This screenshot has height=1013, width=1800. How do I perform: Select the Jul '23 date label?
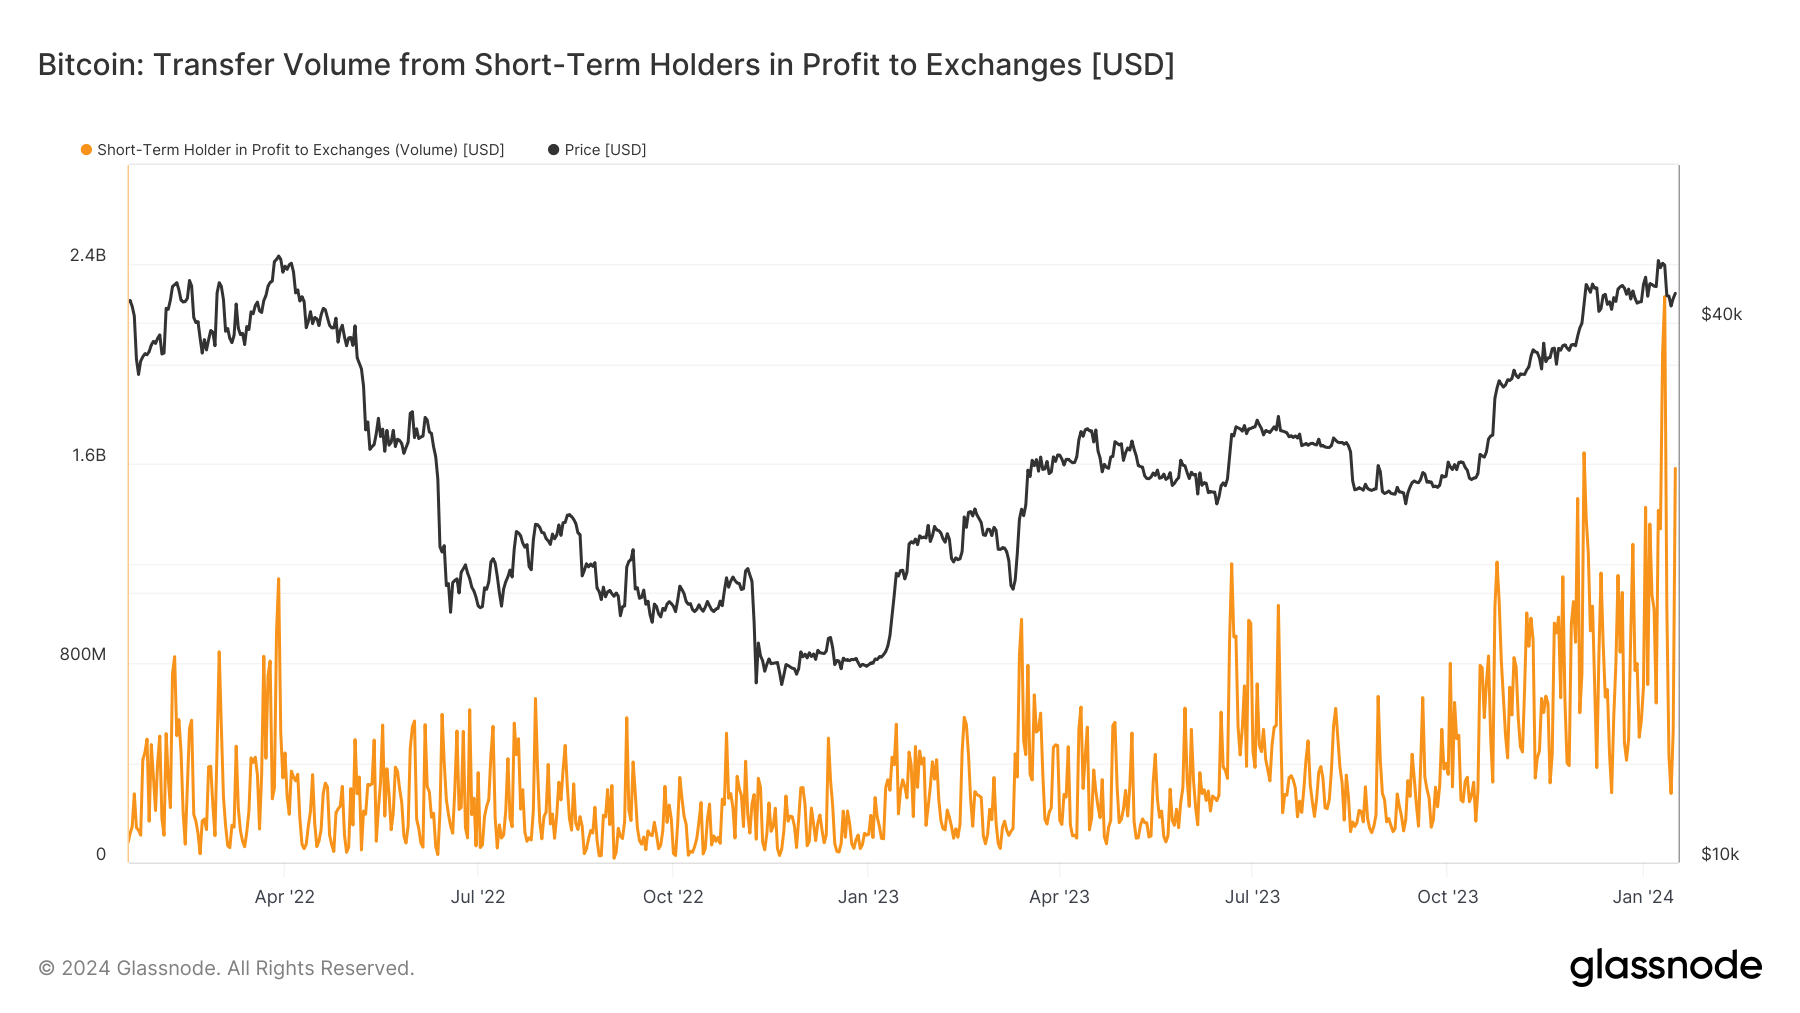coord(1252,897)
